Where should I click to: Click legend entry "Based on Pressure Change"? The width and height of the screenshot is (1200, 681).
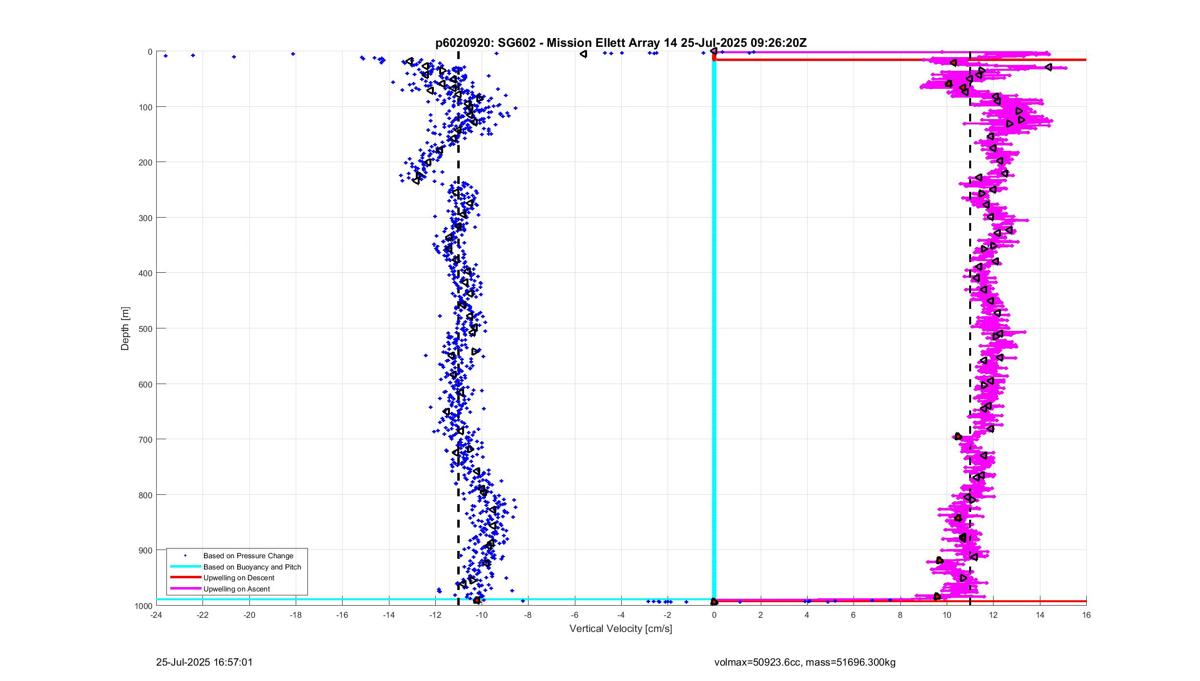248,555
